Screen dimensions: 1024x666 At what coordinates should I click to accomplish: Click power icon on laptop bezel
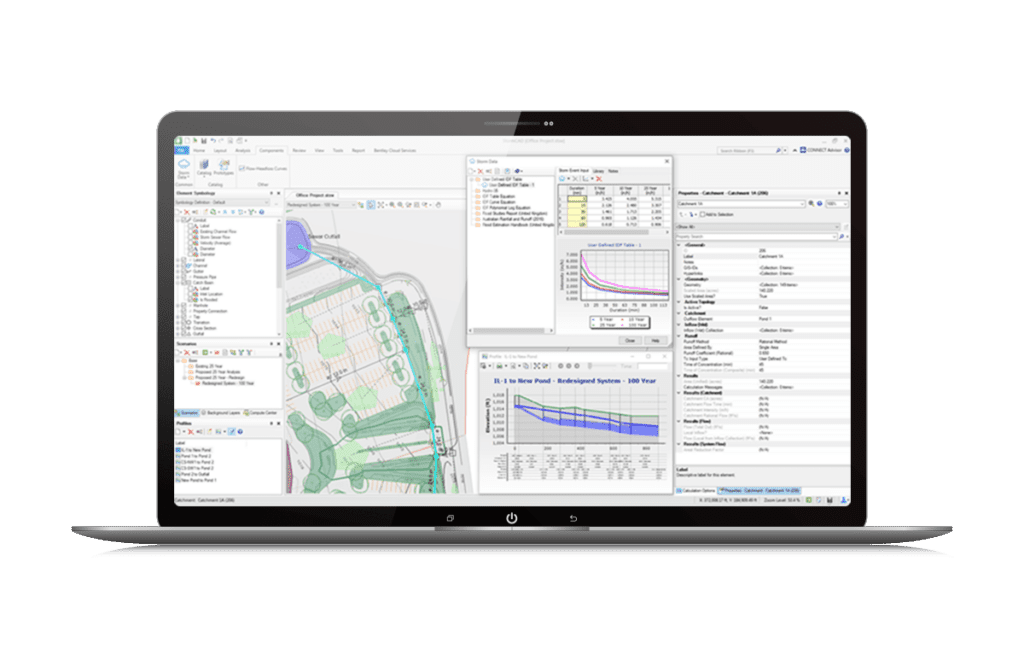point(512,518)
